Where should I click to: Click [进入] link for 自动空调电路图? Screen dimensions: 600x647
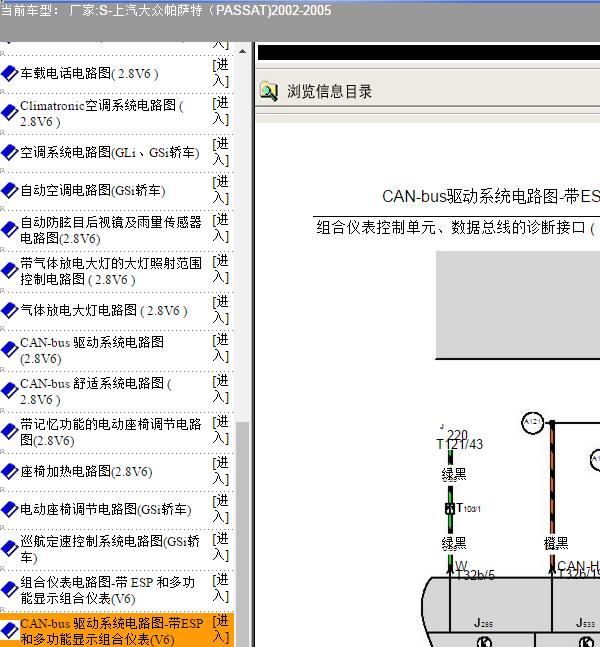point(221,190)
